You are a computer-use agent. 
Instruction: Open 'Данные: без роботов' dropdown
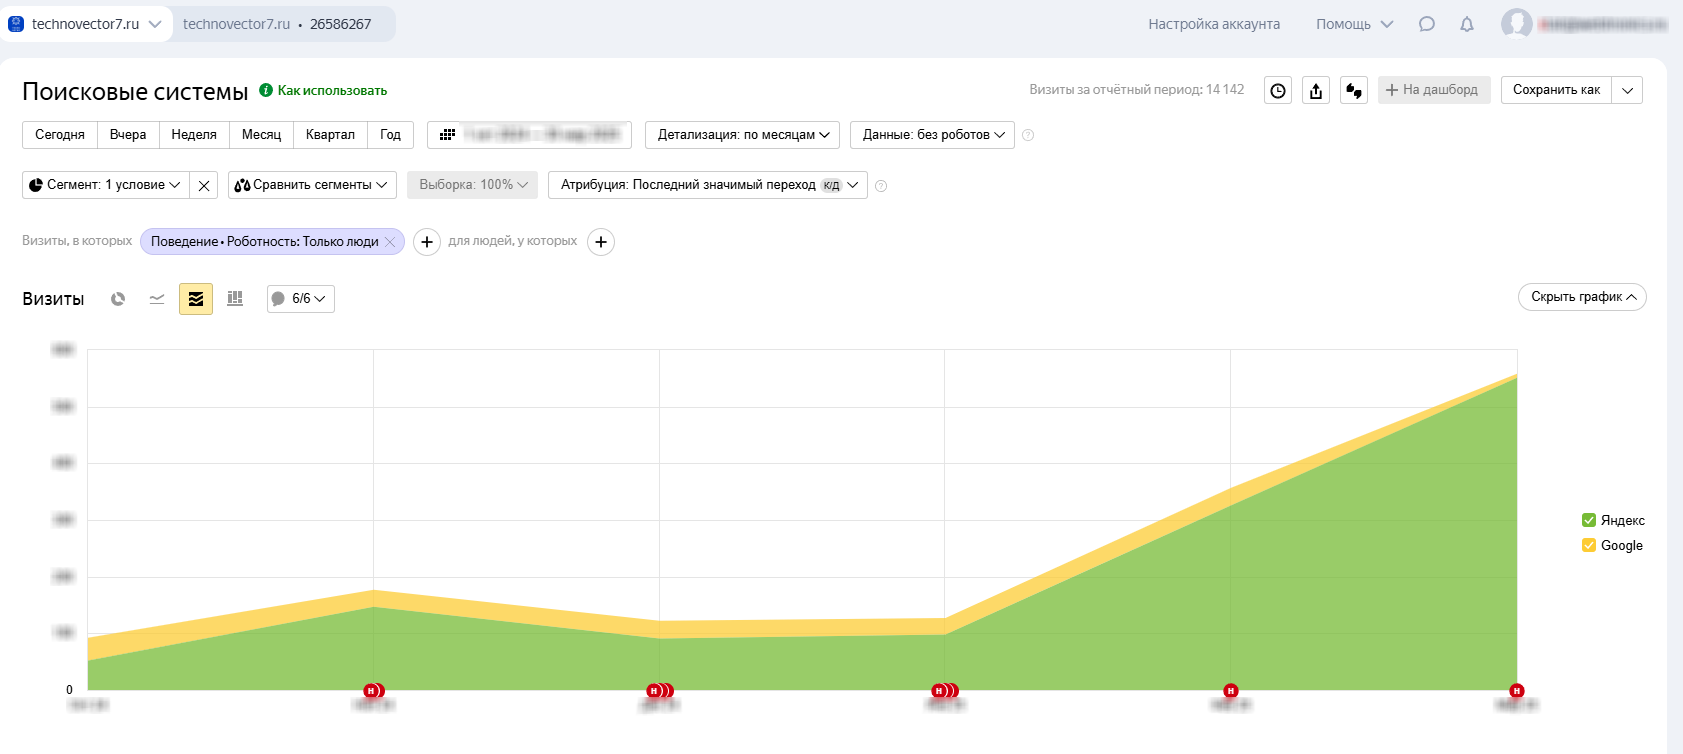(x=932, y=135)
